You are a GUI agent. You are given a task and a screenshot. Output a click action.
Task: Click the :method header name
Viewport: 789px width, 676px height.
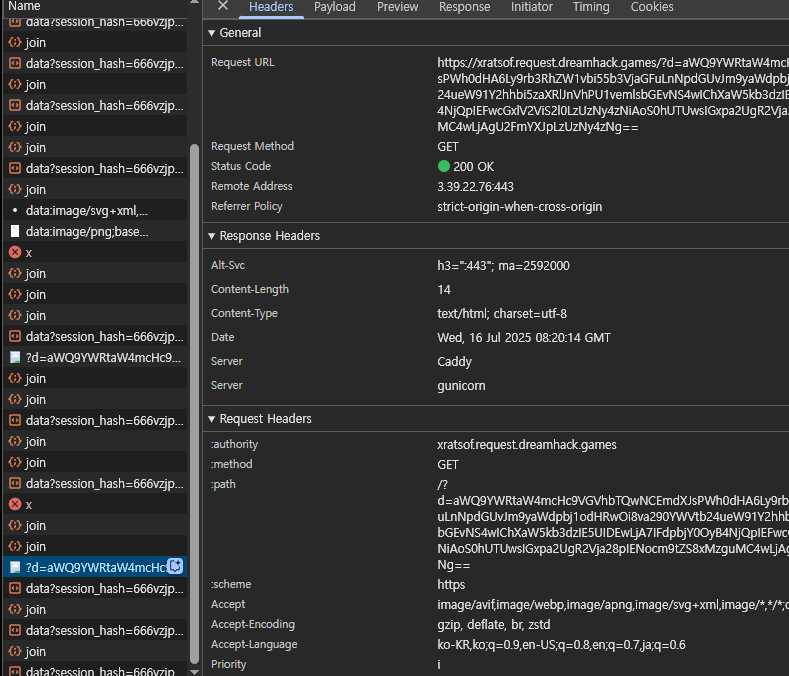[231, 465]
